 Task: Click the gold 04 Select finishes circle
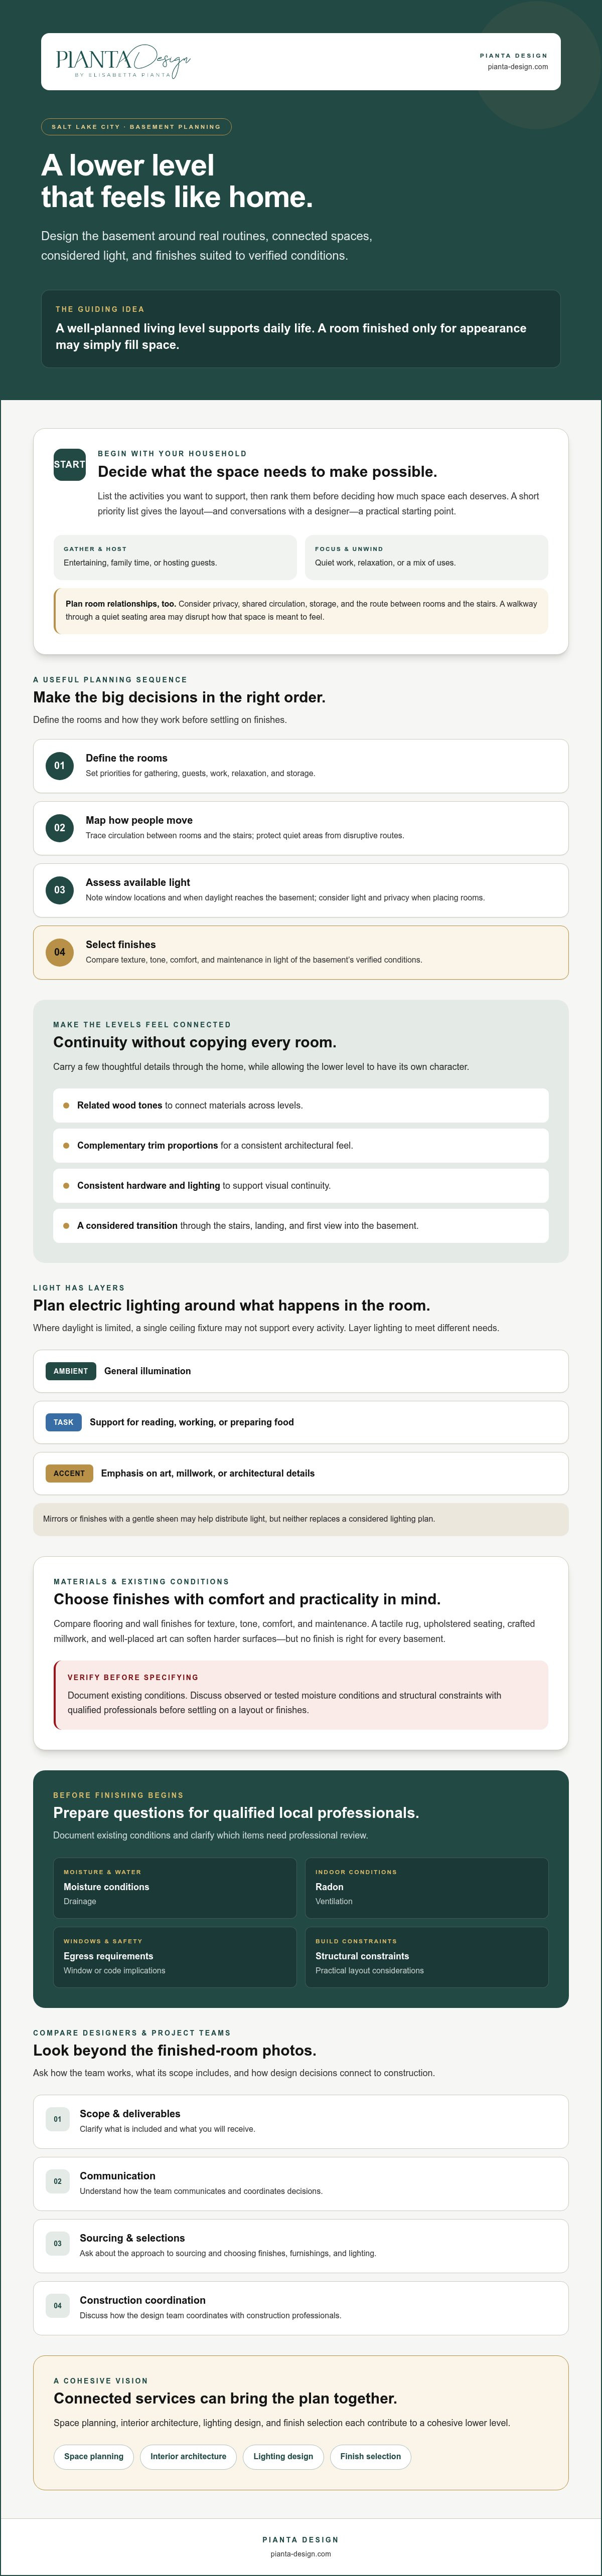tap(60, 952)
